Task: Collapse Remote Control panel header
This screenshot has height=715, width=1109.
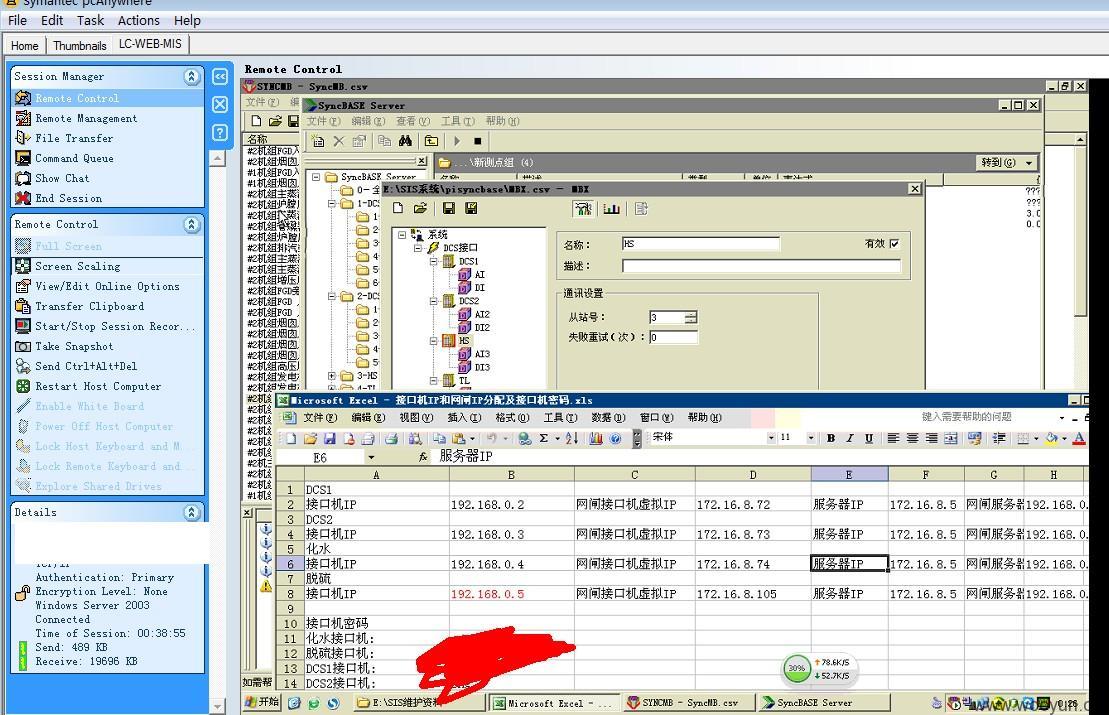Action: pos(192,224)
